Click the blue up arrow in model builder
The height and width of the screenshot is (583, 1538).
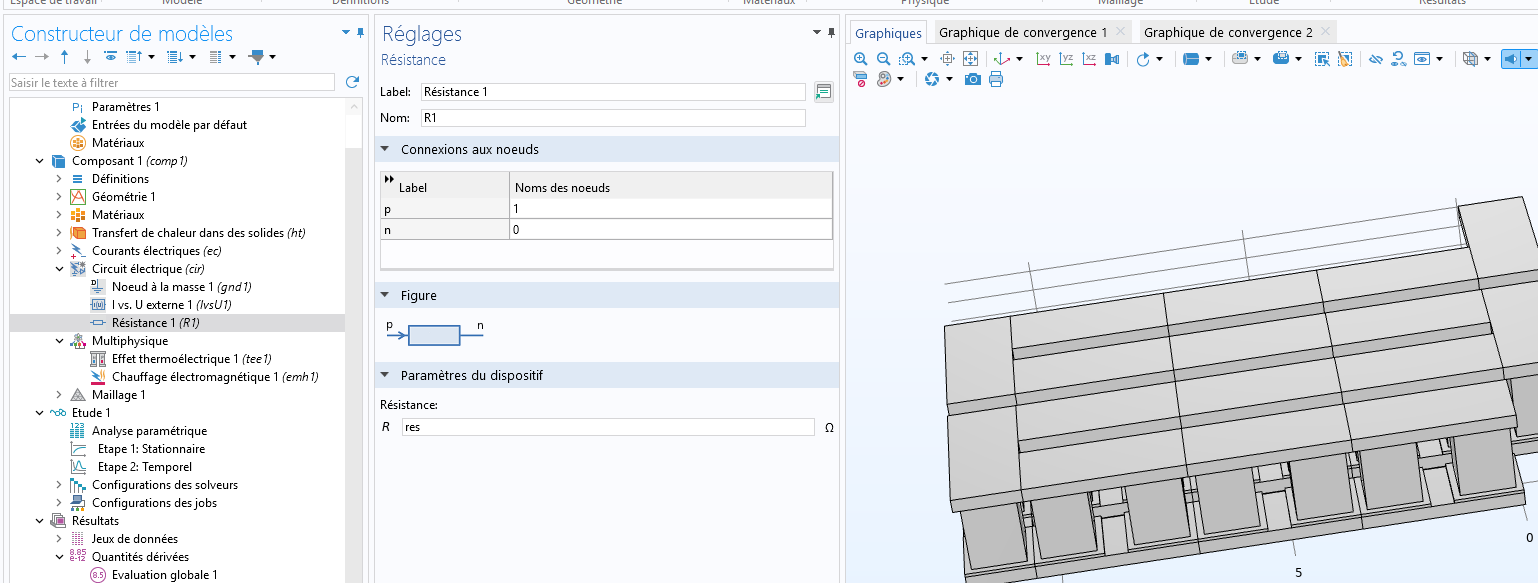(65, 57)
